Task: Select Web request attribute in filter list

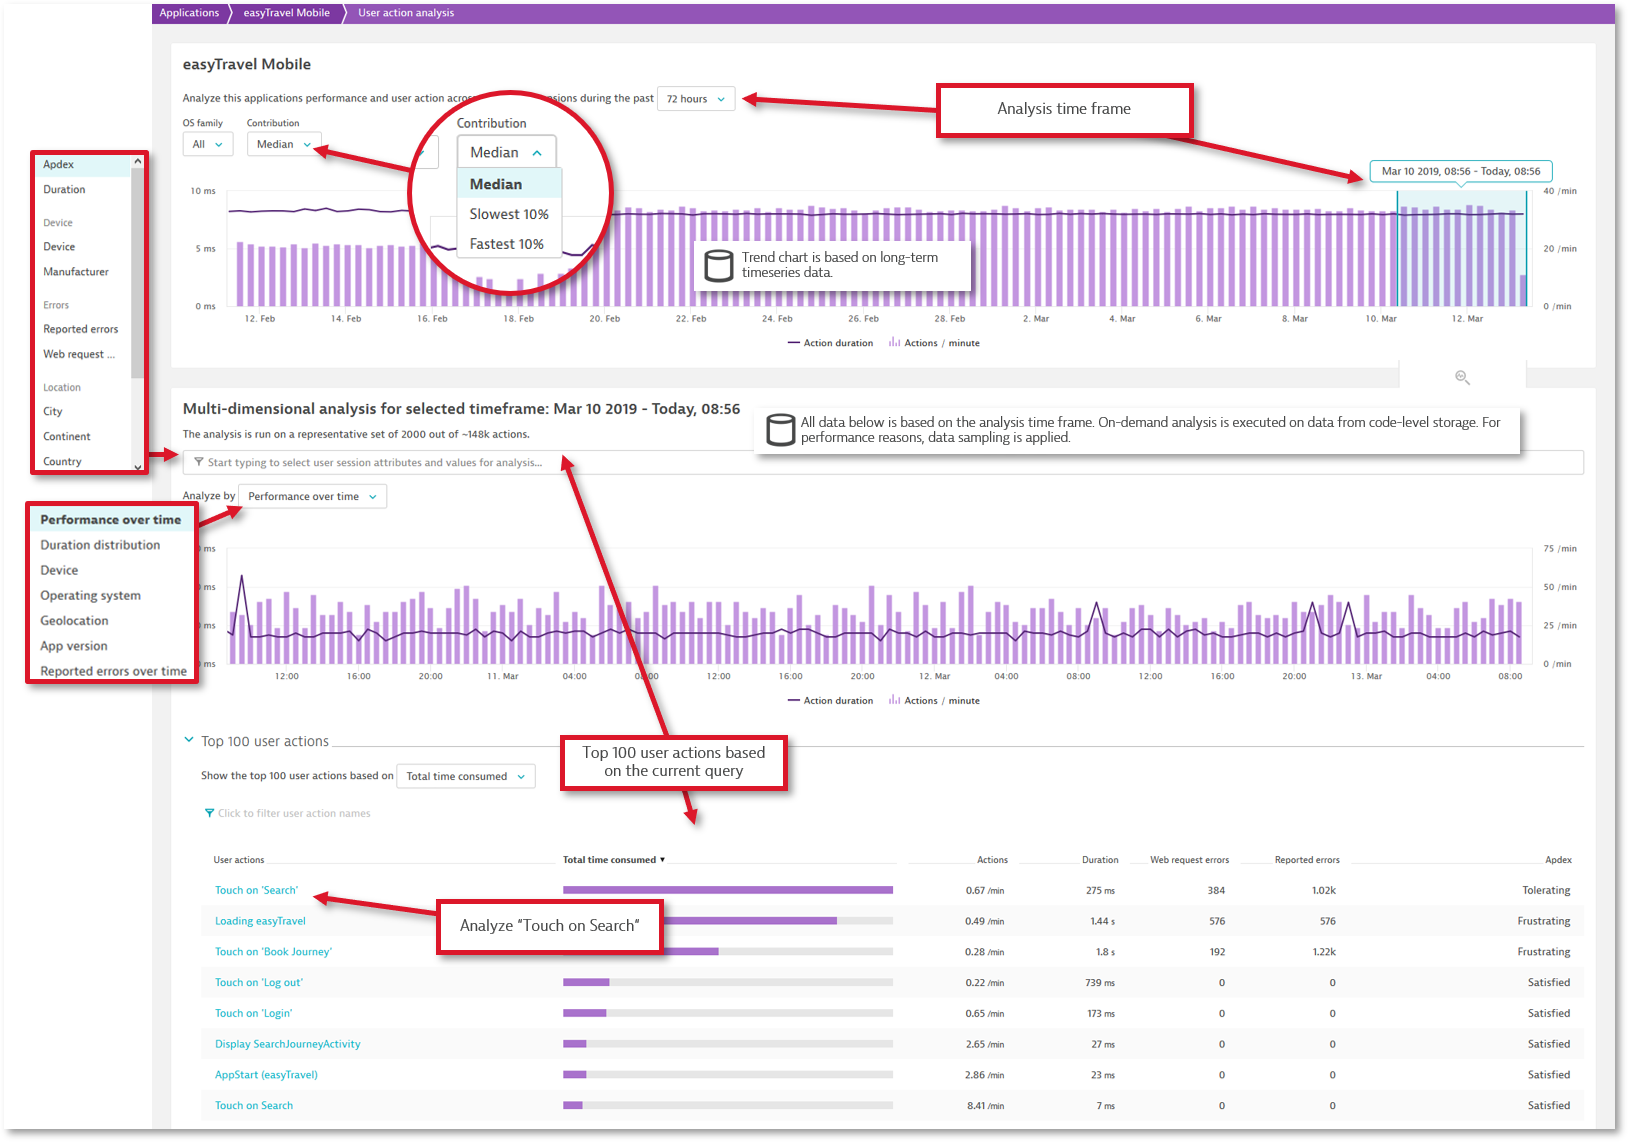Action: (79, 354)
